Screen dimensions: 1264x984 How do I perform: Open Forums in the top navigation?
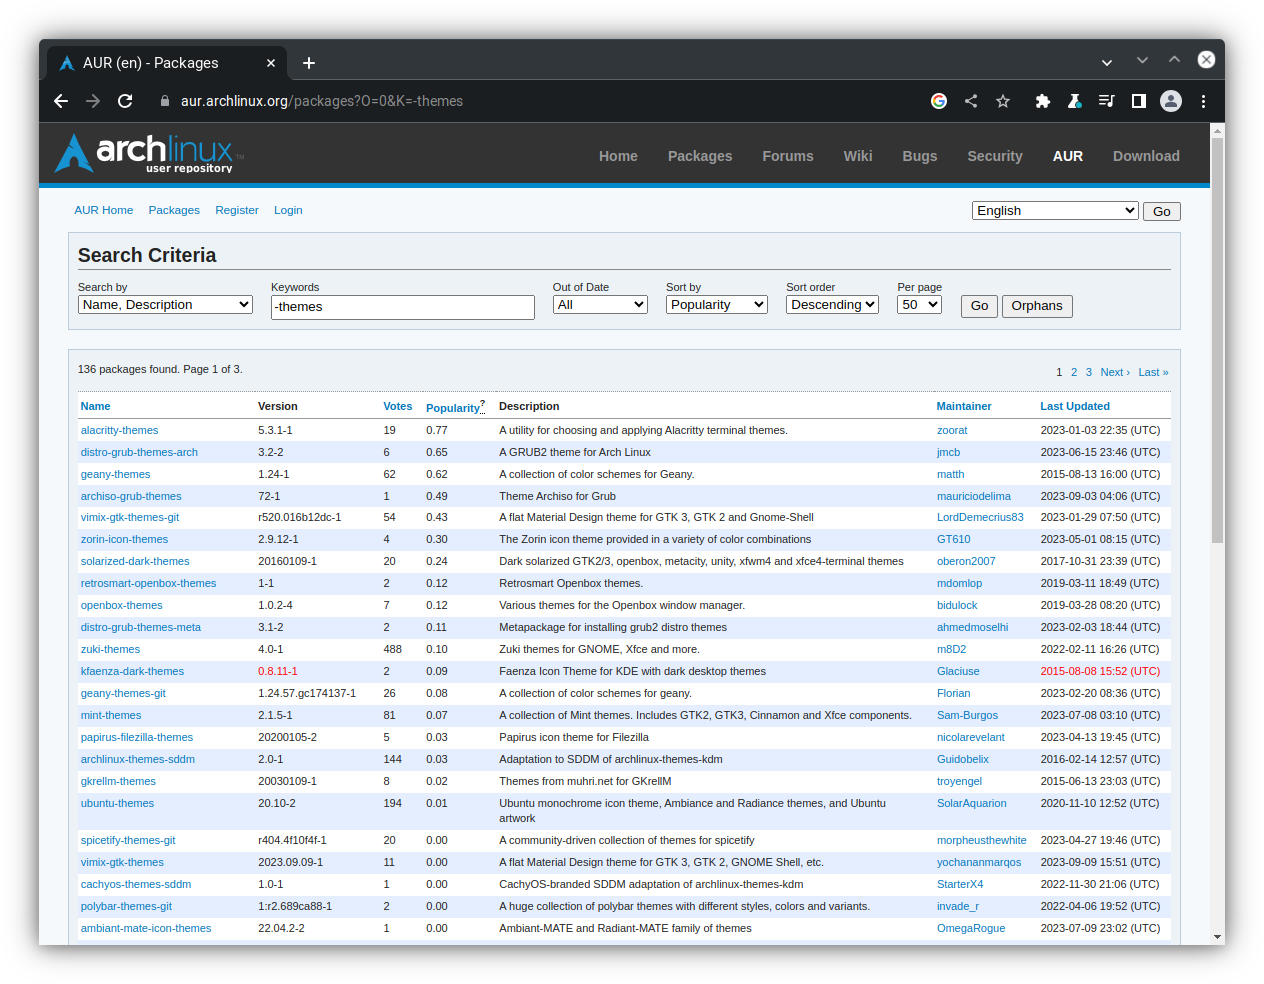click(788, 156)
